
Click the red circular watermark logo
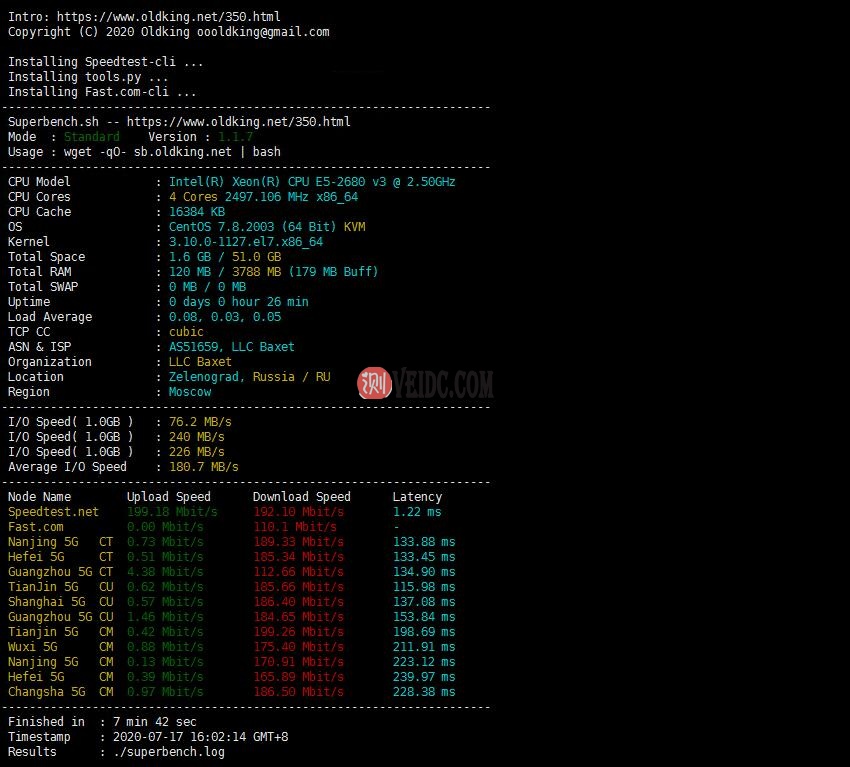[375, 383]
